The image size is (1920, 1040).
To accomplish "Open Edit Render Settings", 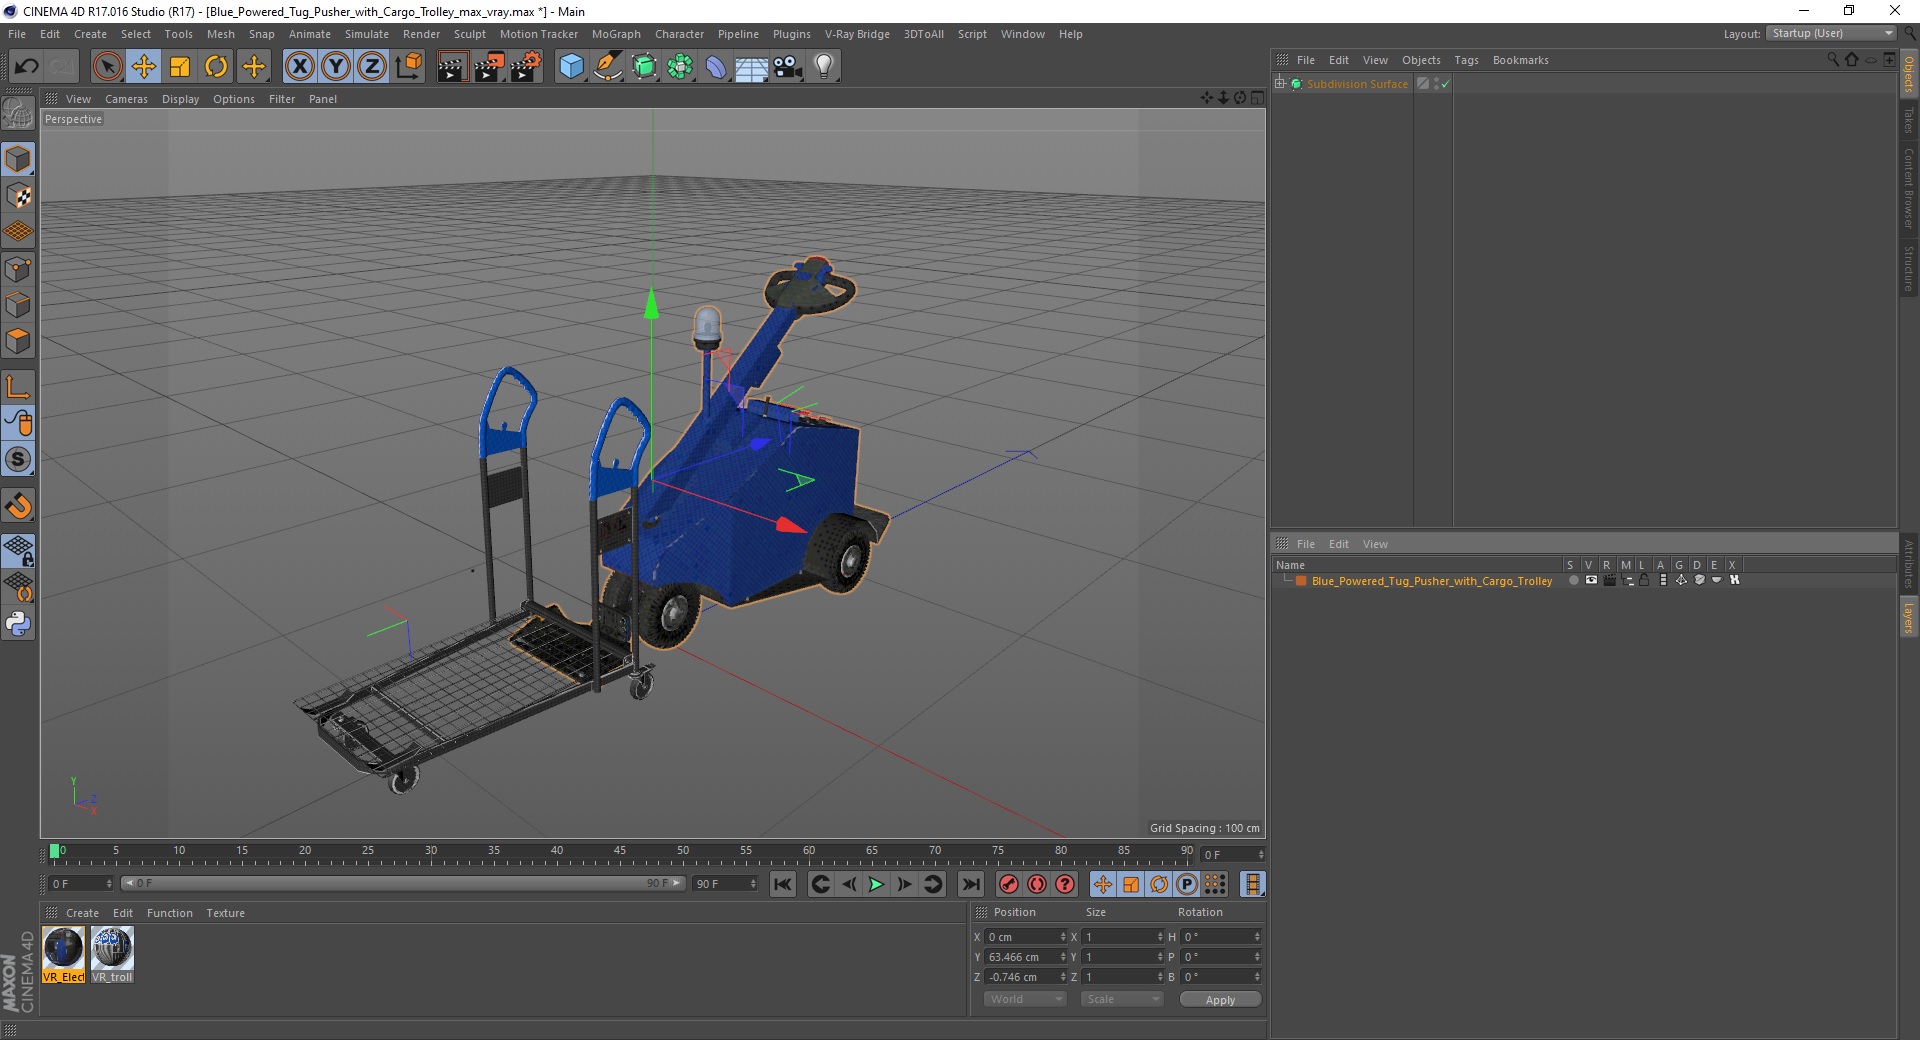I will pos(526,67).
